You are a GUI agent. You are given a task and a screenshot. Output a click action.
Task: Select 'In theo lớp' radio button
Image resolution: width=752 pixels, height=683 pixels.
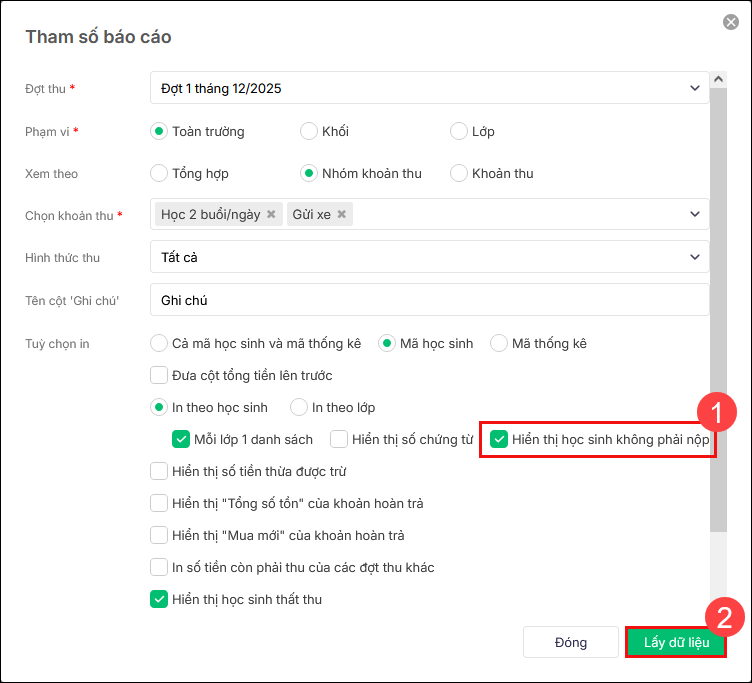299,407
